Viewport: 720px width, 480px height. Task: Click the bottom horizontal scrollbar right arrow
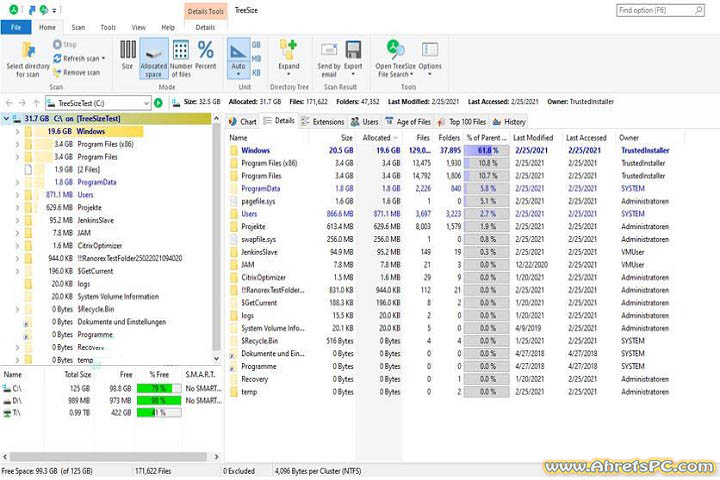coord(216,457)
